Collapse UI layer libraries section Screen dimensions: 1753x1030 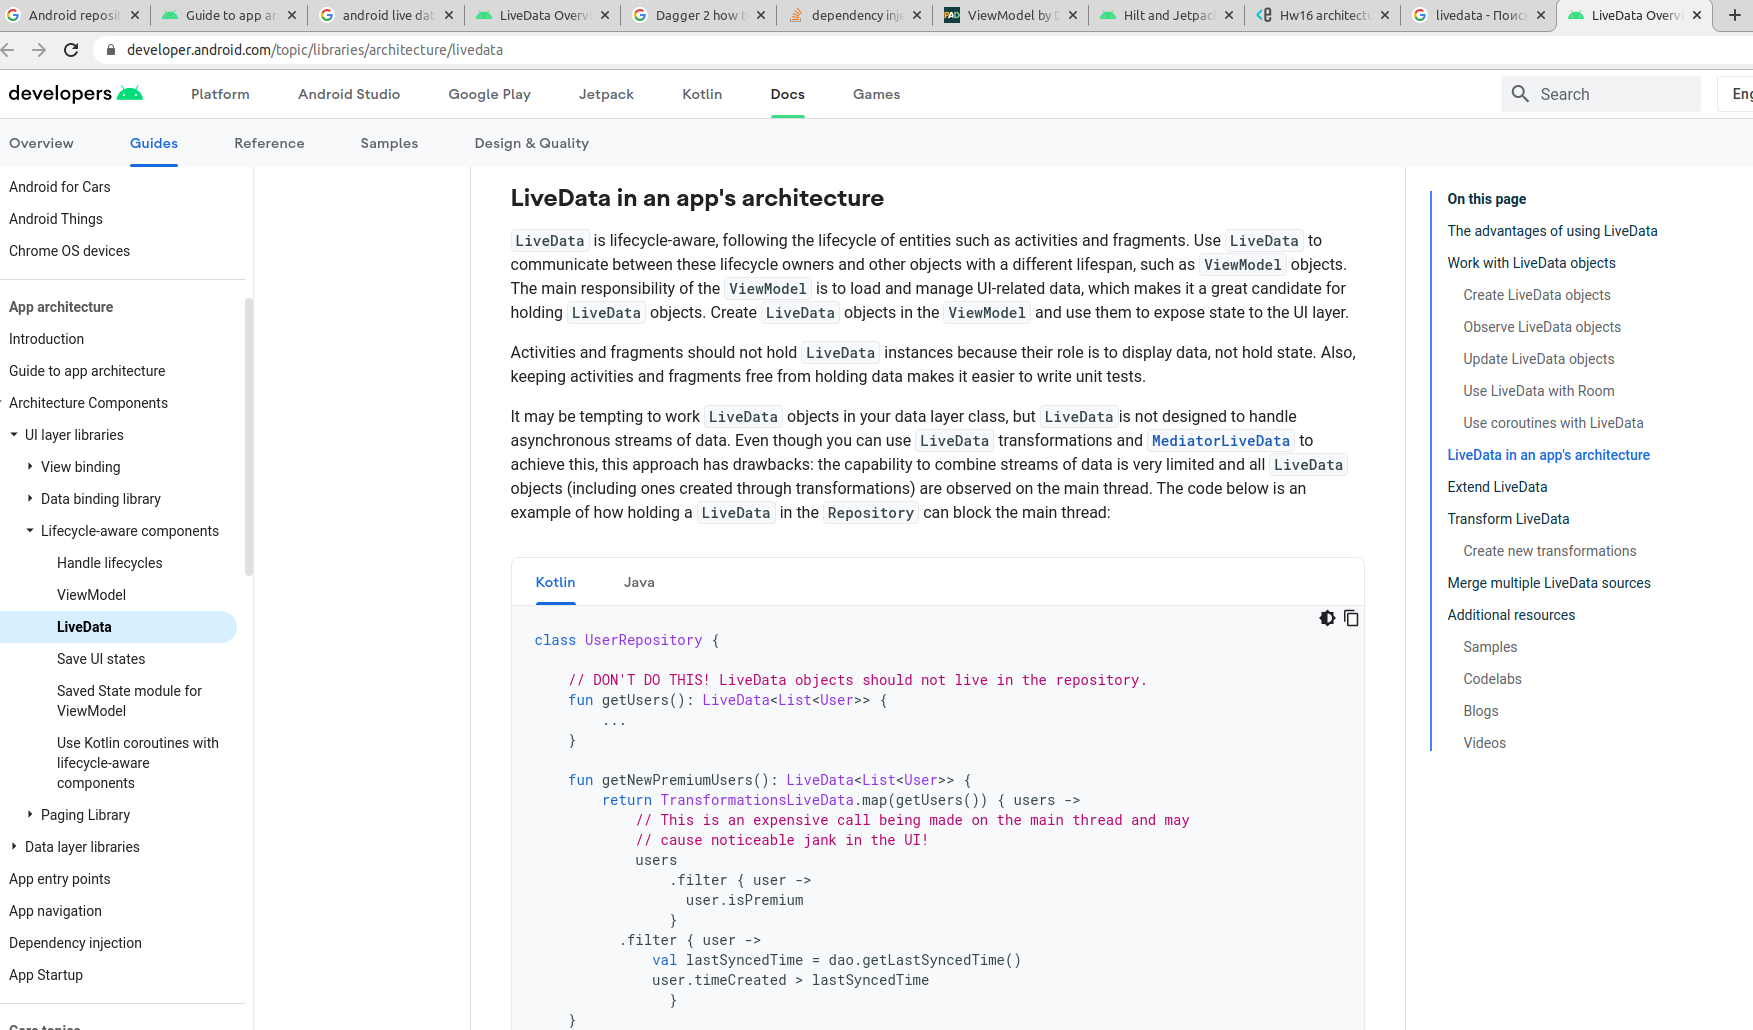click(x=14, y=435)
